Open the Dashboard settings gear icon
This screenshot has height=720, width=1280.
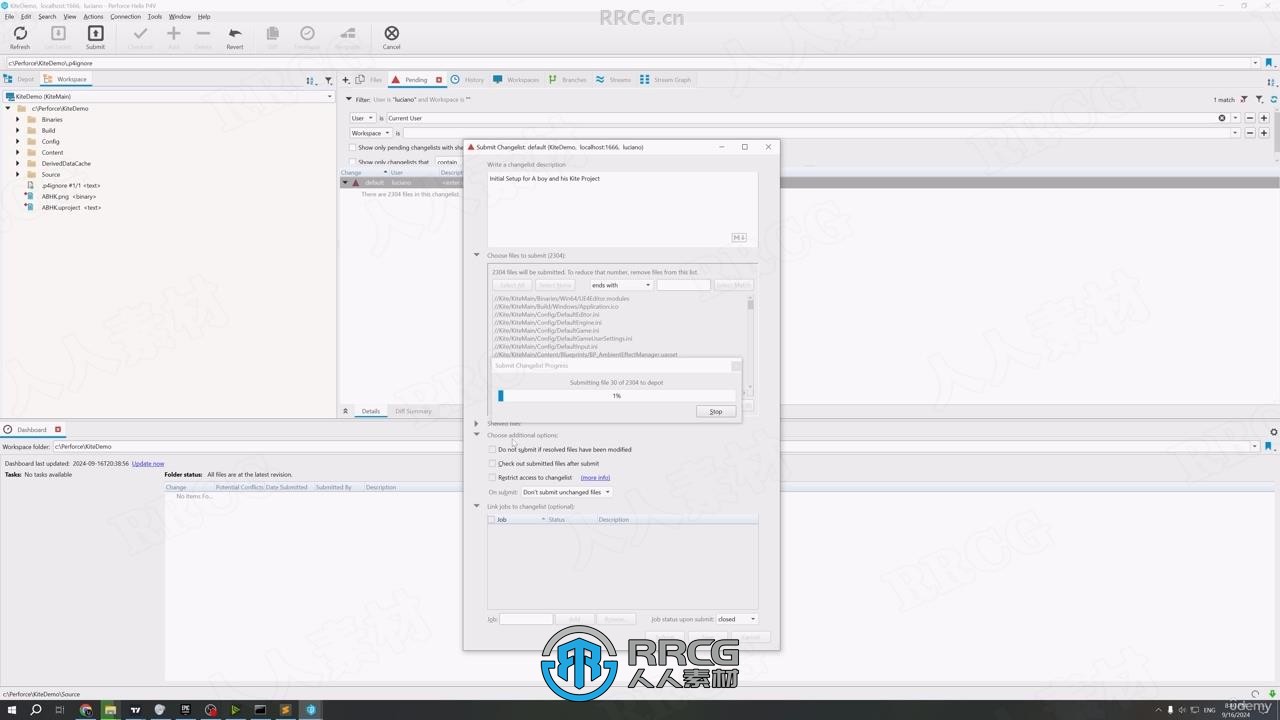coord(1273,432)
